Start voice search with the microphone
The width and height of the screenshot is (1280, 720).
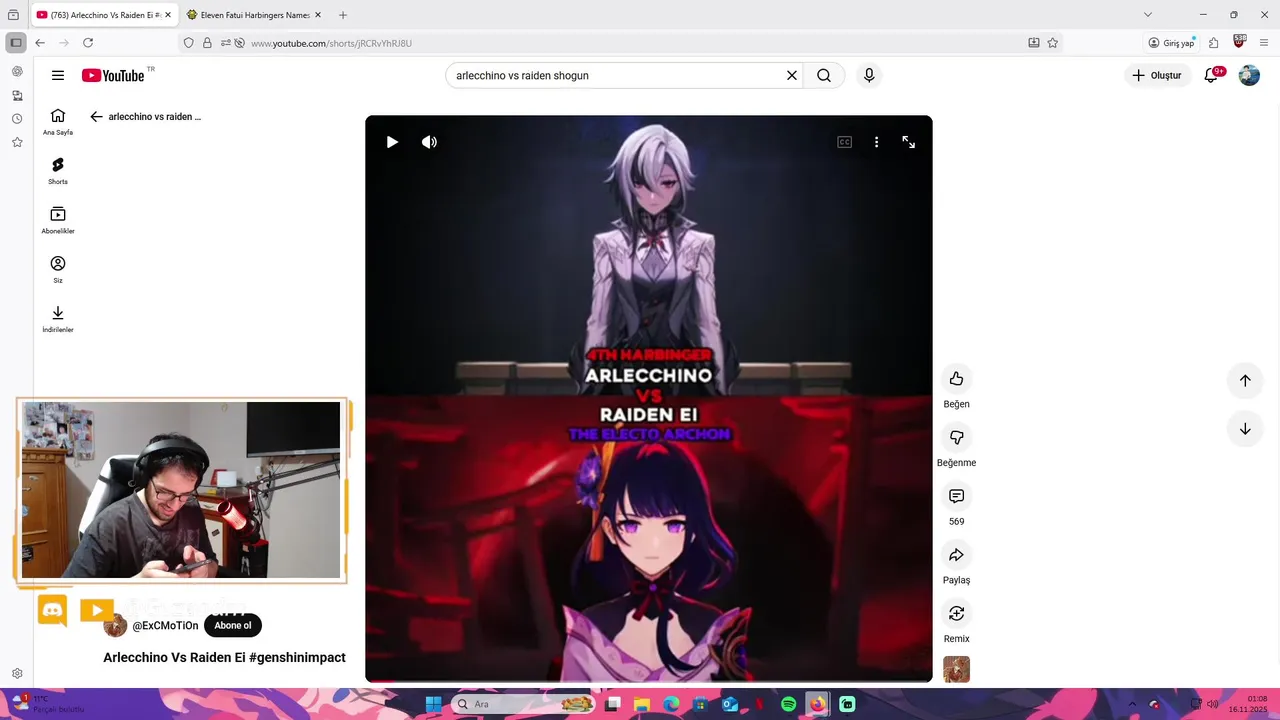point(869,75)
